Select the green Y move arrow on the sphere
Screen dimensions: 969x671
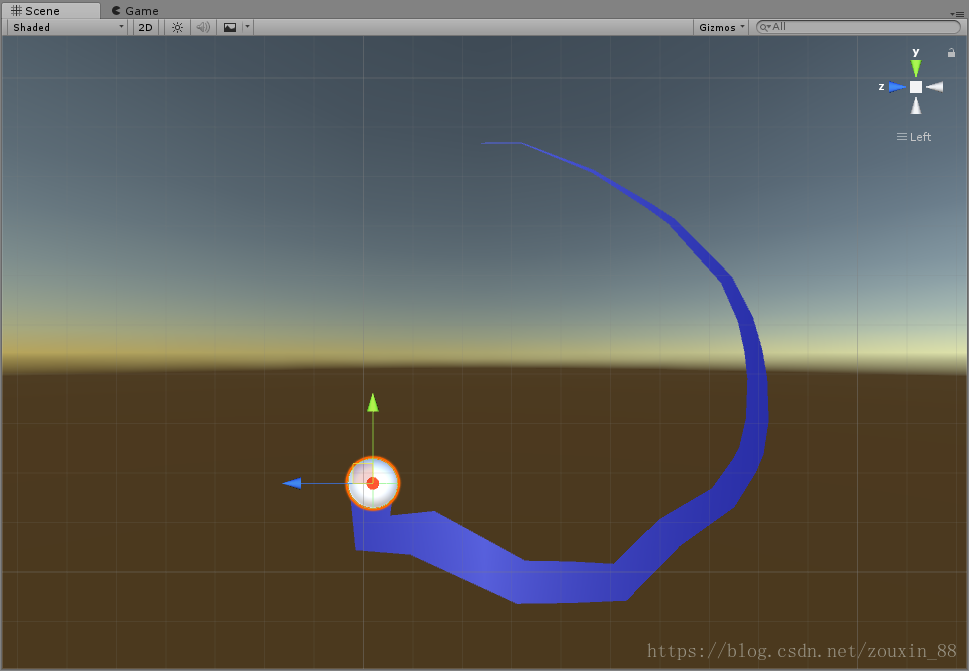coord(371,405)
